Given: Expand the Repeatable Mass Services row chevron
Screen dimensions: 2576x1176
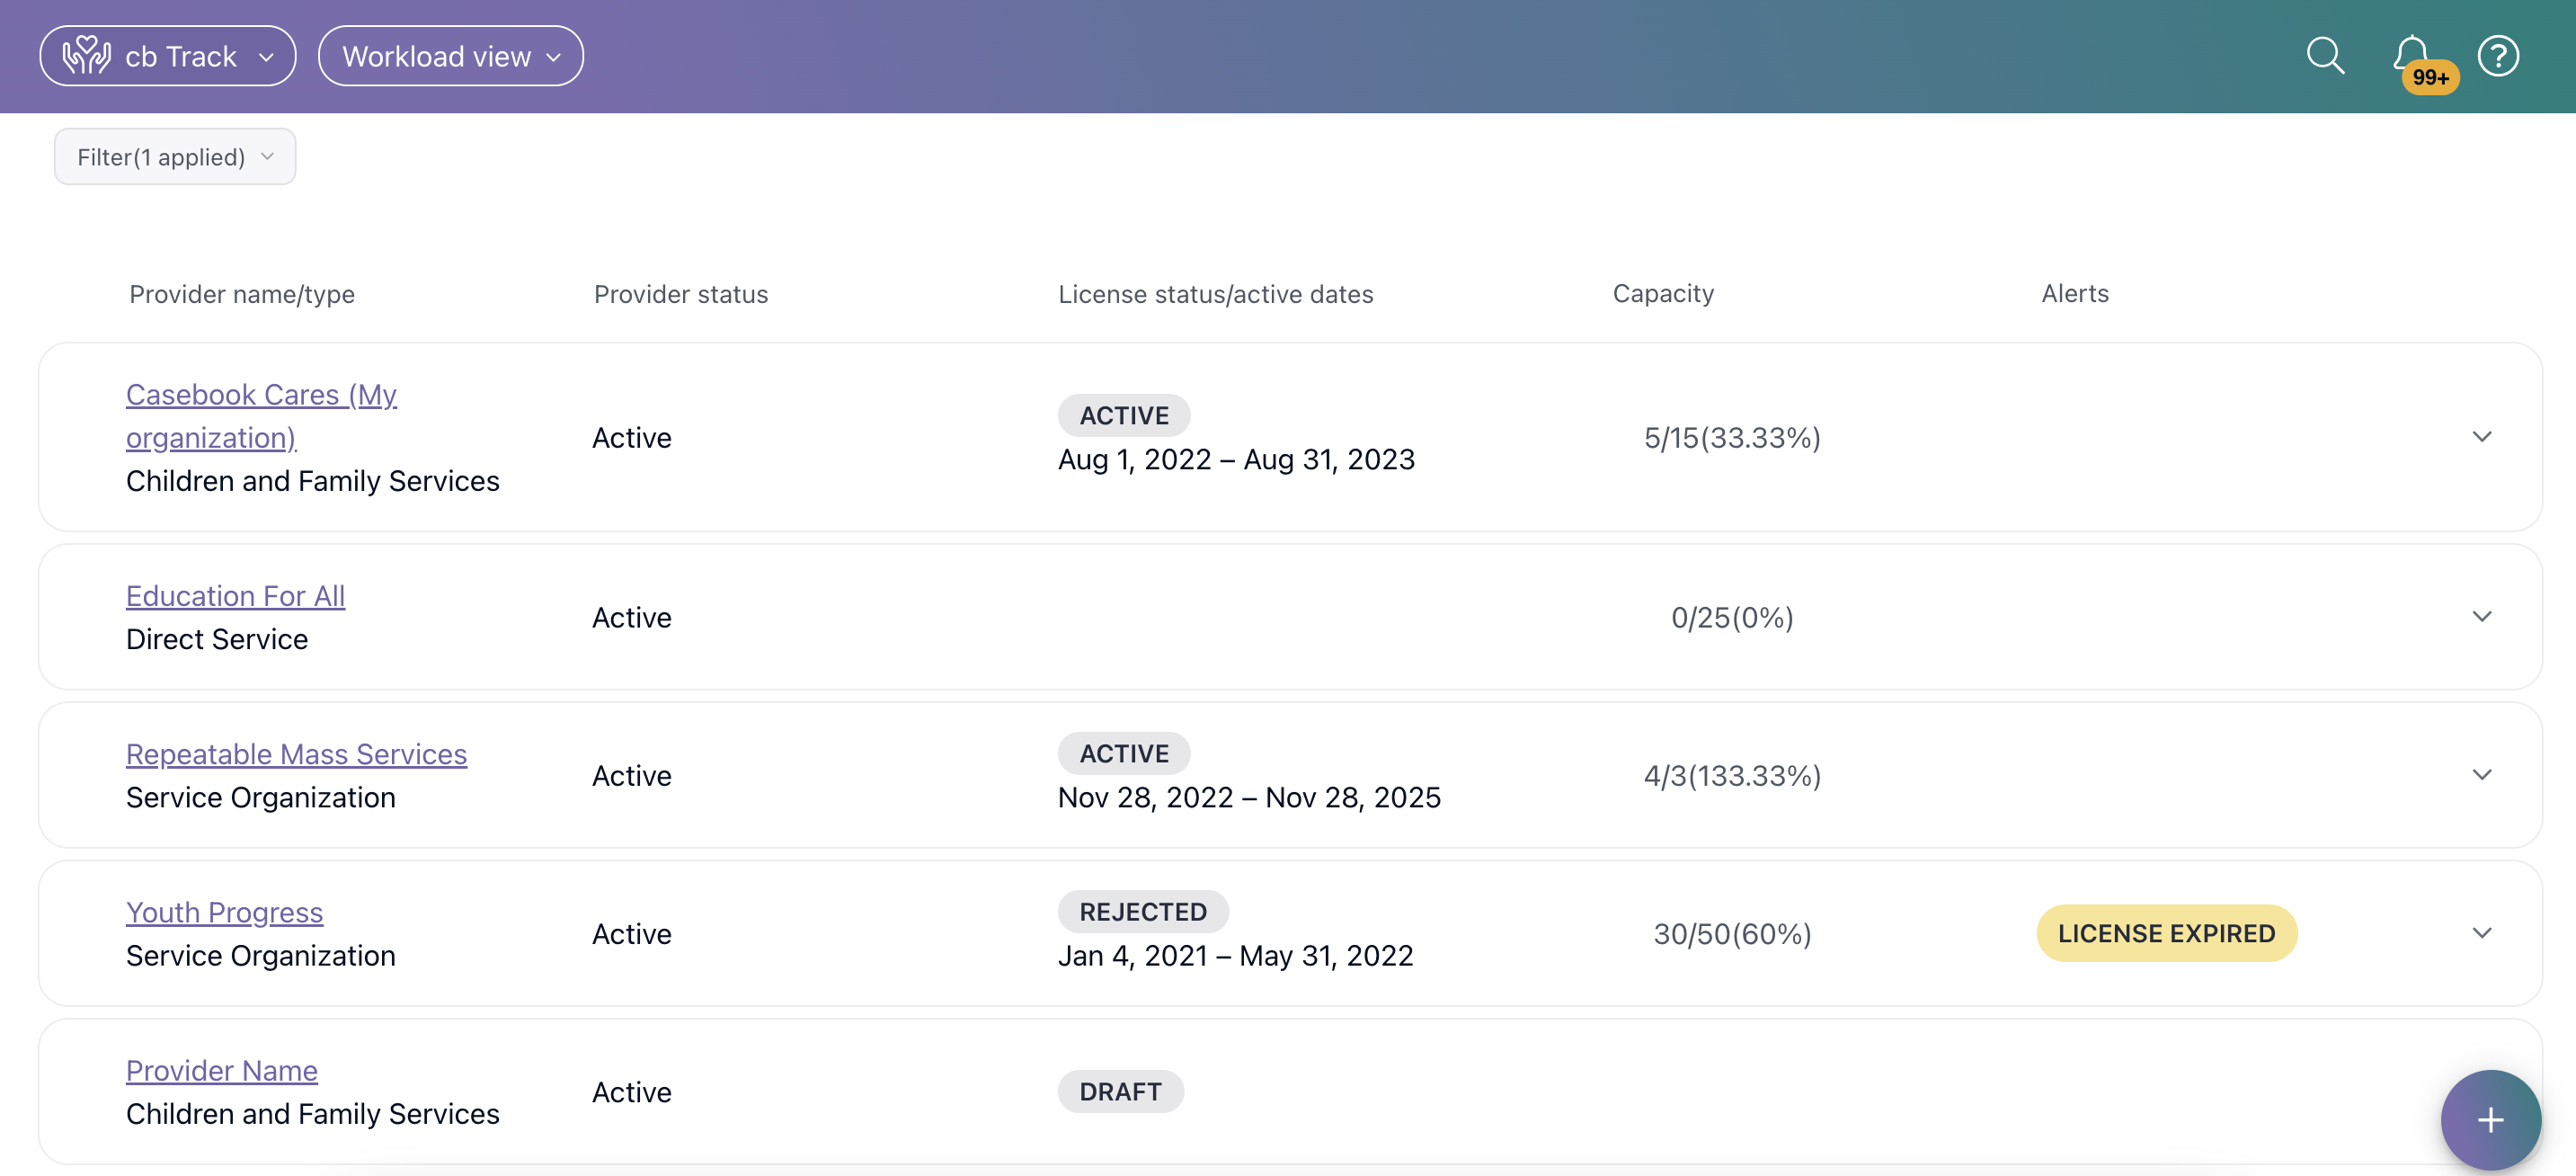Looking at the screenshot, I should pyautogui.click(x=2481, y=775).
